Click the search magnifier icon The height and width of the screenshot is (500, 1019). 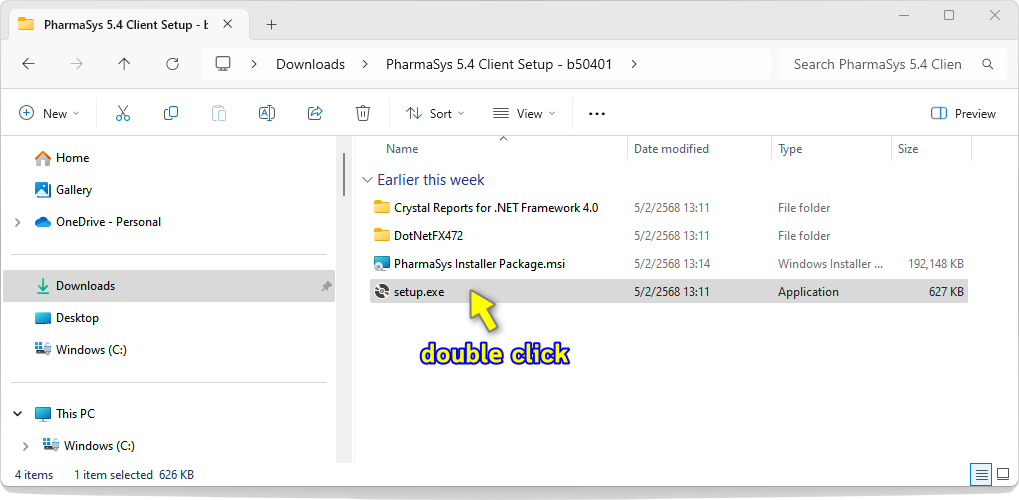point(987,64)
